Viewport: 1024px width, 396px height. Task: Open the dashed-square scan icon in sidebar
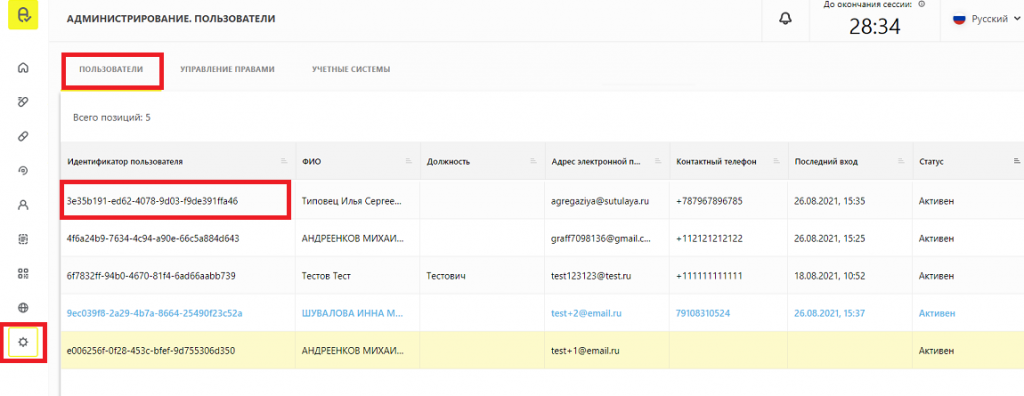[24, 239]
